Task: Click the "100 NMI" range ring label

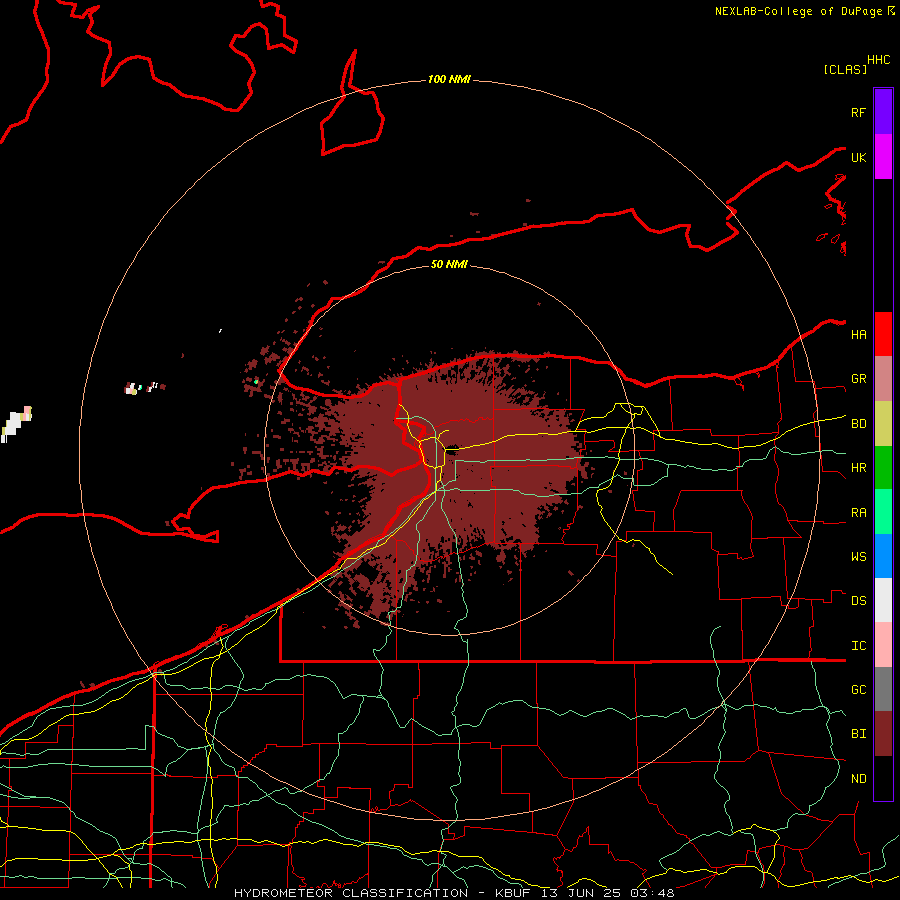Action: pyautogui.click(x=449, y=79)
